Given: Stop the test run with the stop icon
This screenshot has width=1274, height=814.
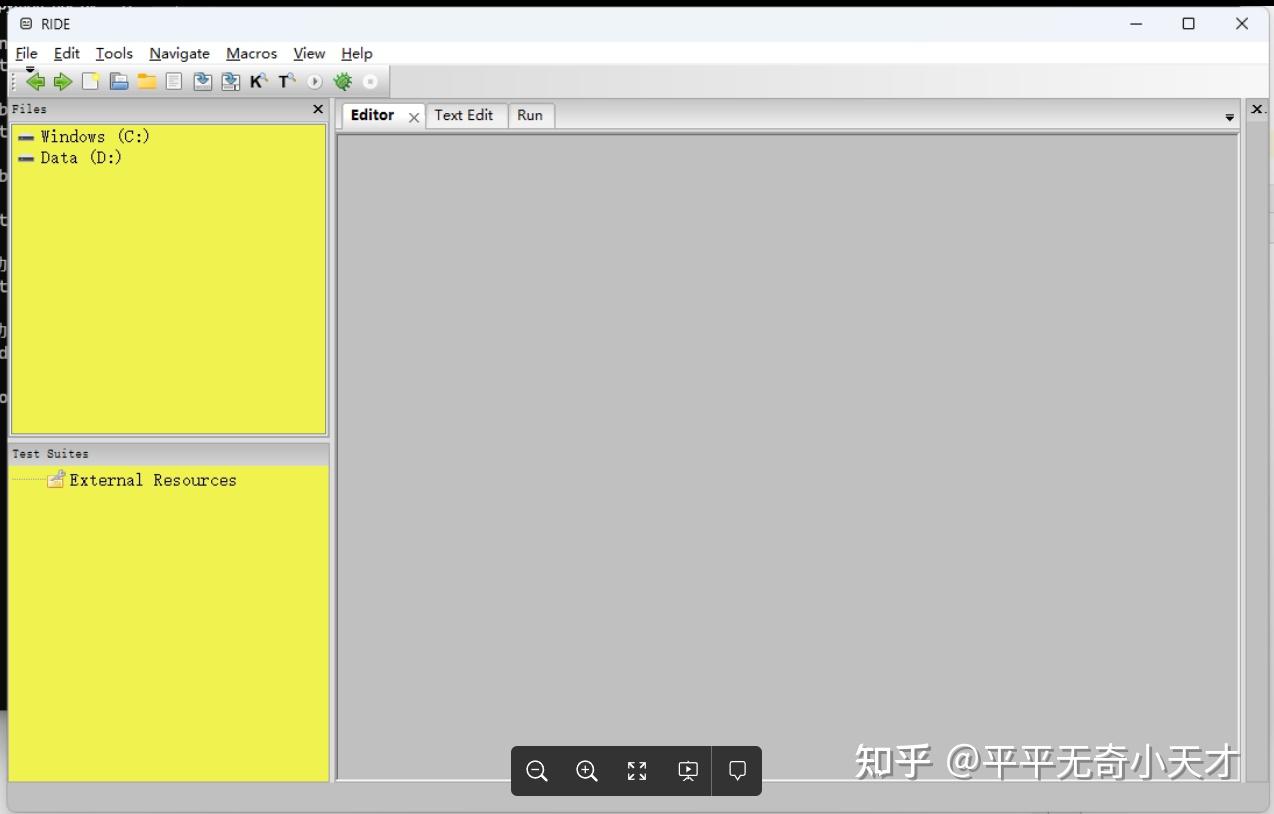Looking at the screenshot, I should coord(371,81).
